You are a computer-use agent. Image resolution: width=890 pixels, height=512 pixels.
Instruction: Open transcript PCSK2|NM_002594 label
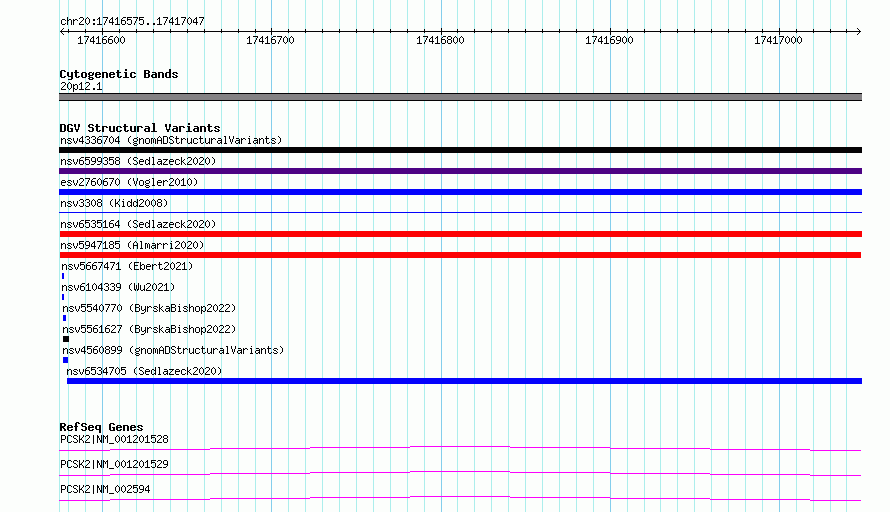click(x=105, y=489)
